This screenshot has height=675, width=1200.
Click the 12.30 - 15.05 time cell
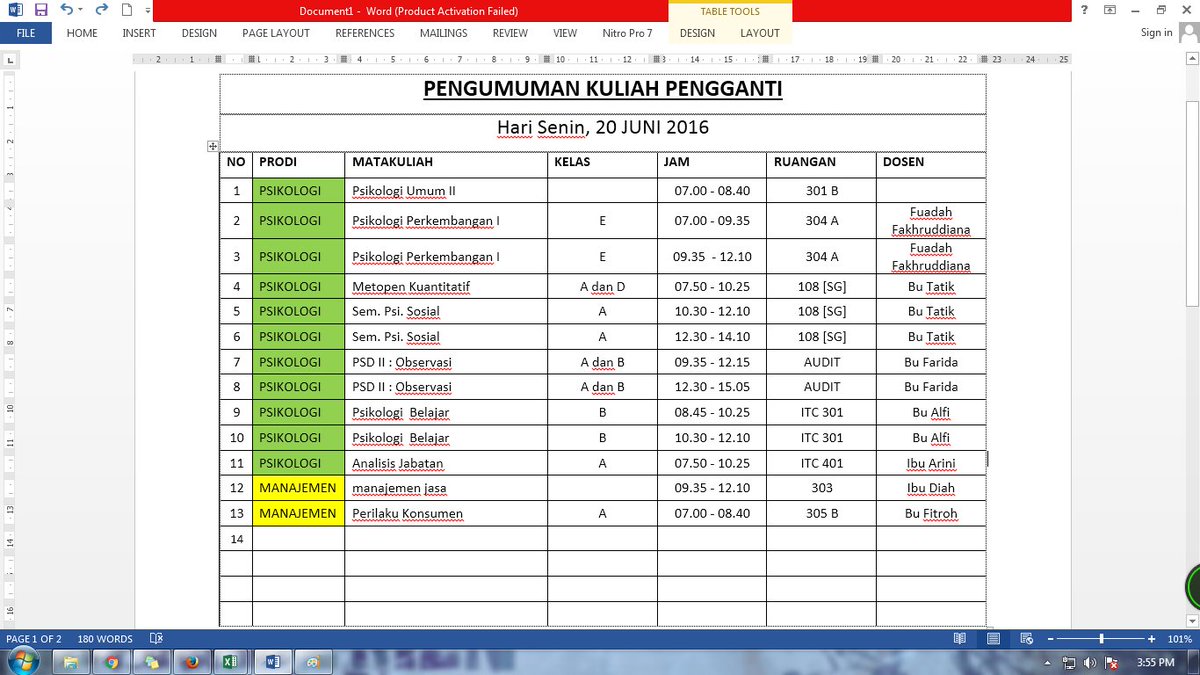point(711,387)
